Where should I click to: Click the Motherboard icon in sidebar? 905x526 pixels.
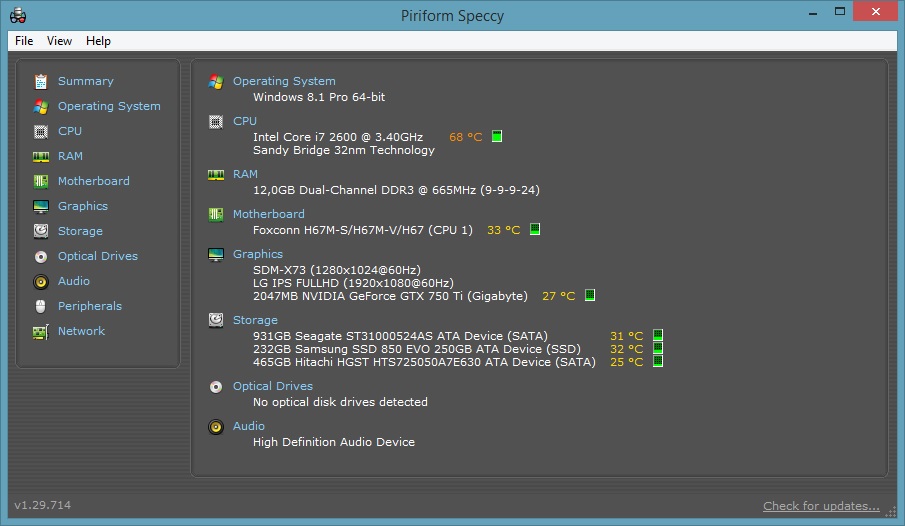40,181
